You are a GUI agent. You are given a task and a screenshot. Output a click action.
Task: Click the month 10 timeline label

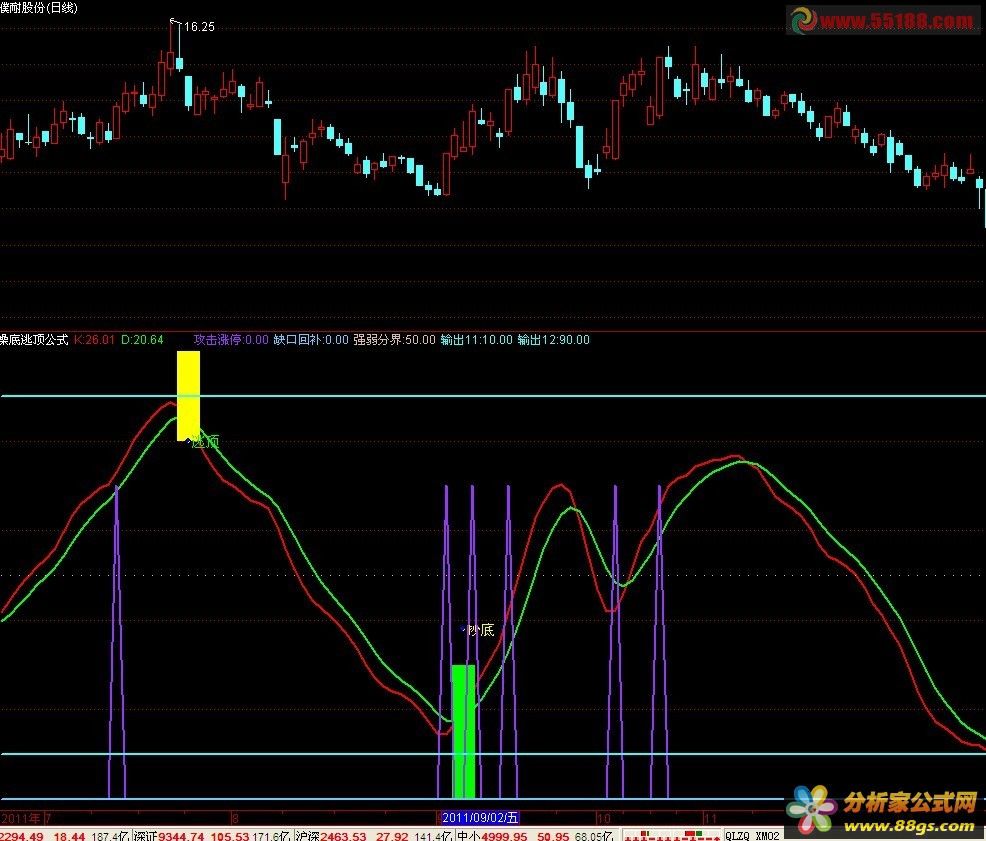coord(604,818)
